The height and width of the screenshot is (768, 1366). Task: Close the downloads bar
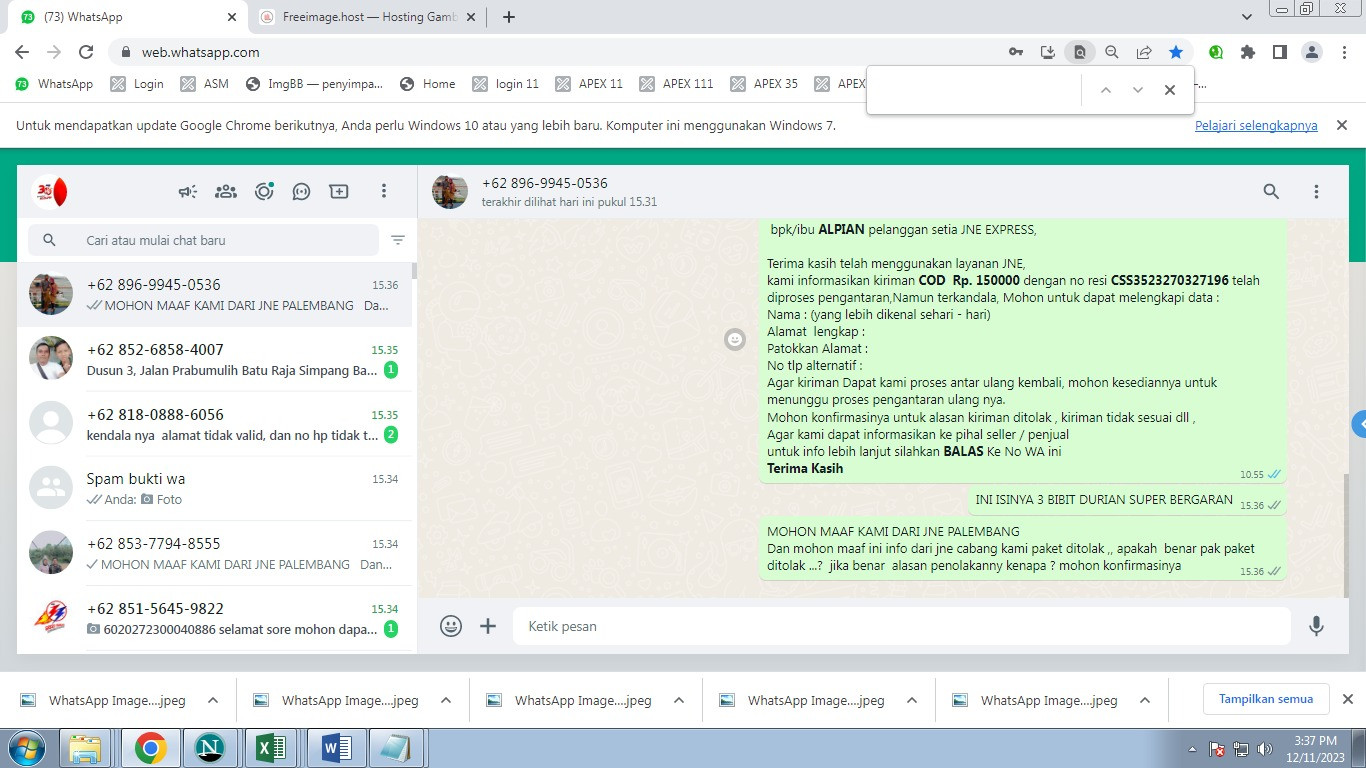tap(1347, 699)
